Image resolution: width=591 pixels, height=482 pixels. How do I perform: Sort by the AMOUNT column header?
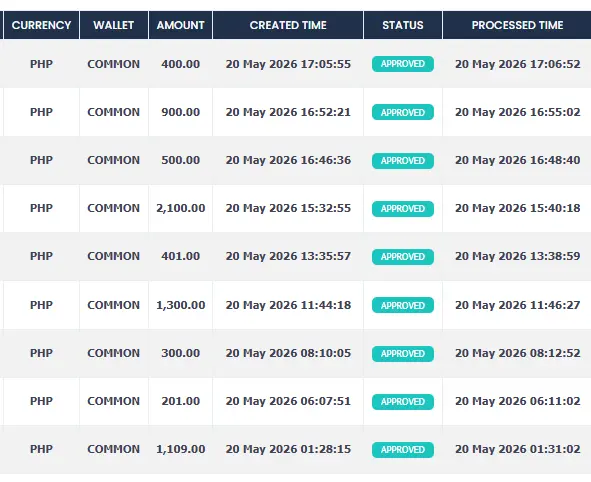(x=181, y=25)
